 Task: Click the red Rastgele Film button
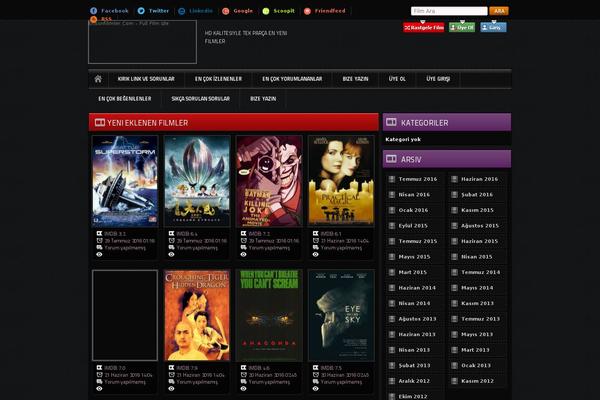coord(424,28)
